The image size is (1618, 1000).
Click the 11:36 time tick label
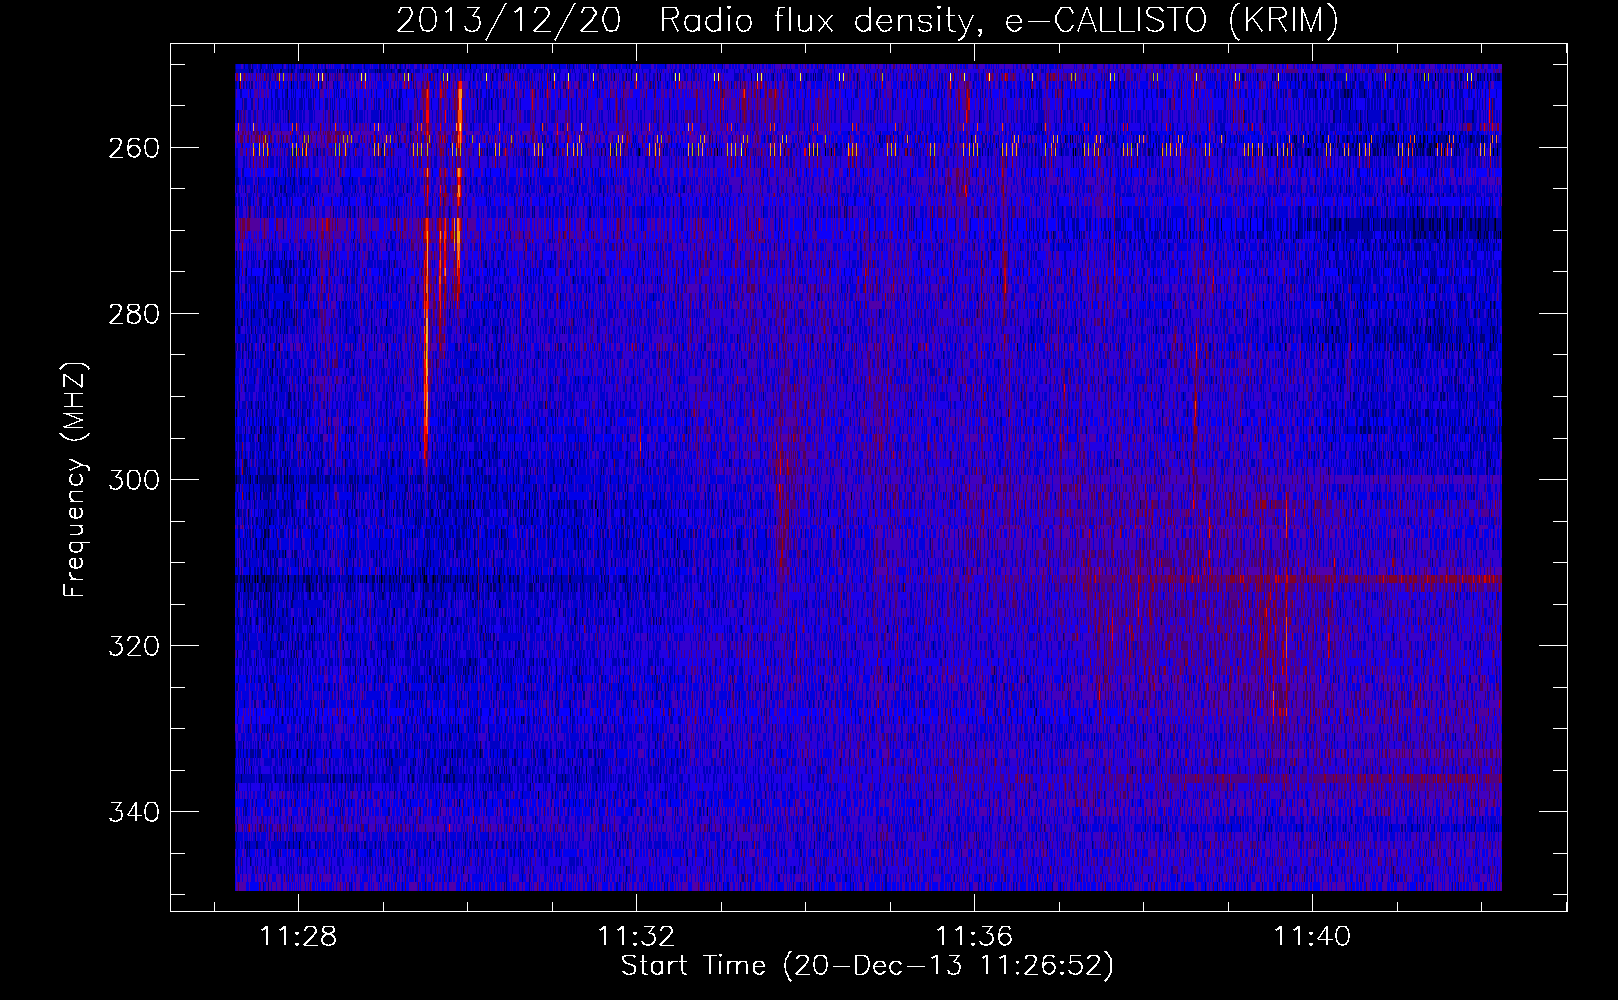(974, 936)
